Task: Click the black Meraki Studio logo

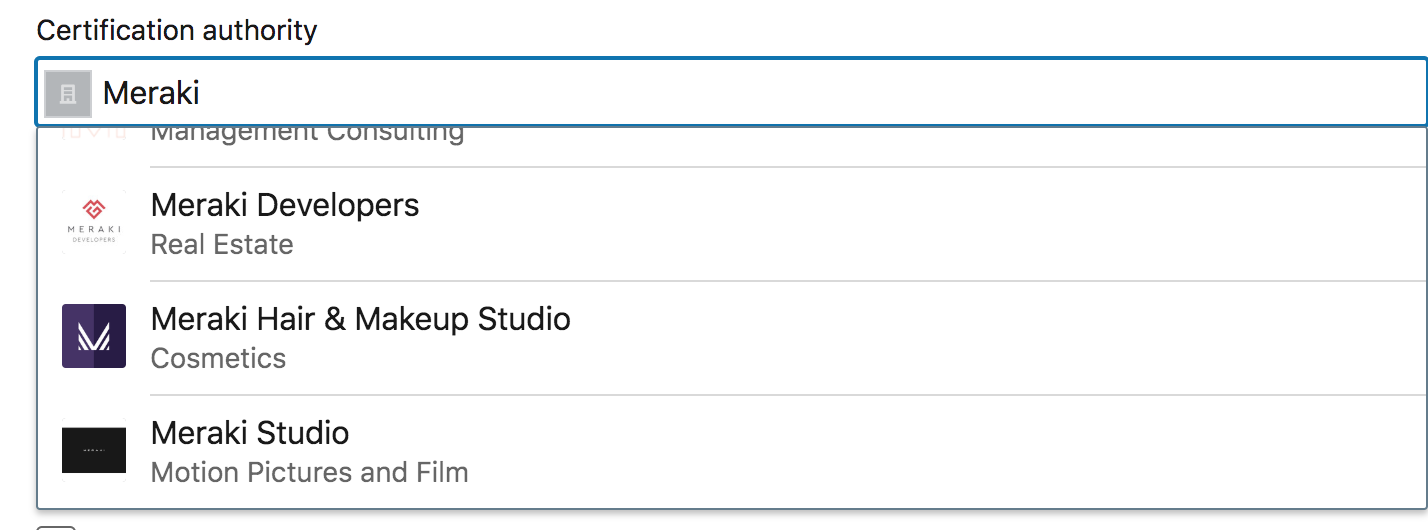Action: point(93,450)
